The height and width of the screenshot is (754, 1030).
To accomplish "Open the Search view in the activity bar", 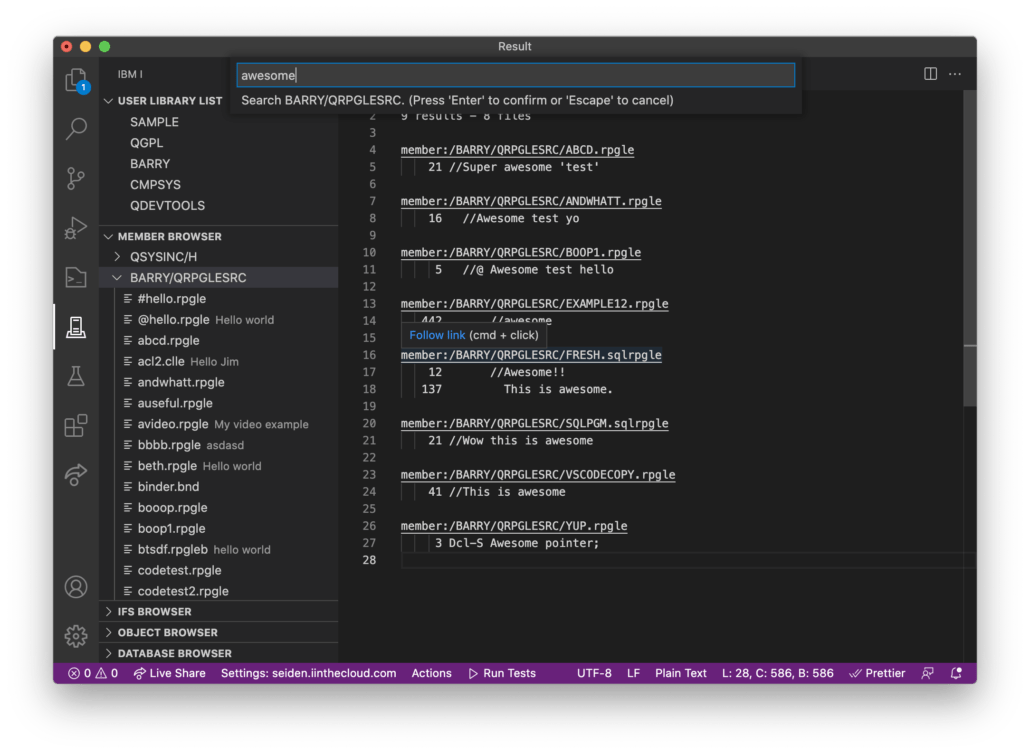I will point(76,128).
